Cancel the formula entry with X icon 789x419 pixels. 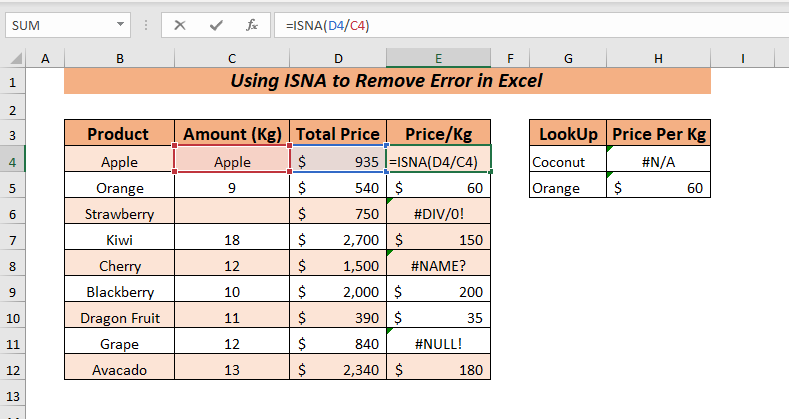coord(180,25)
